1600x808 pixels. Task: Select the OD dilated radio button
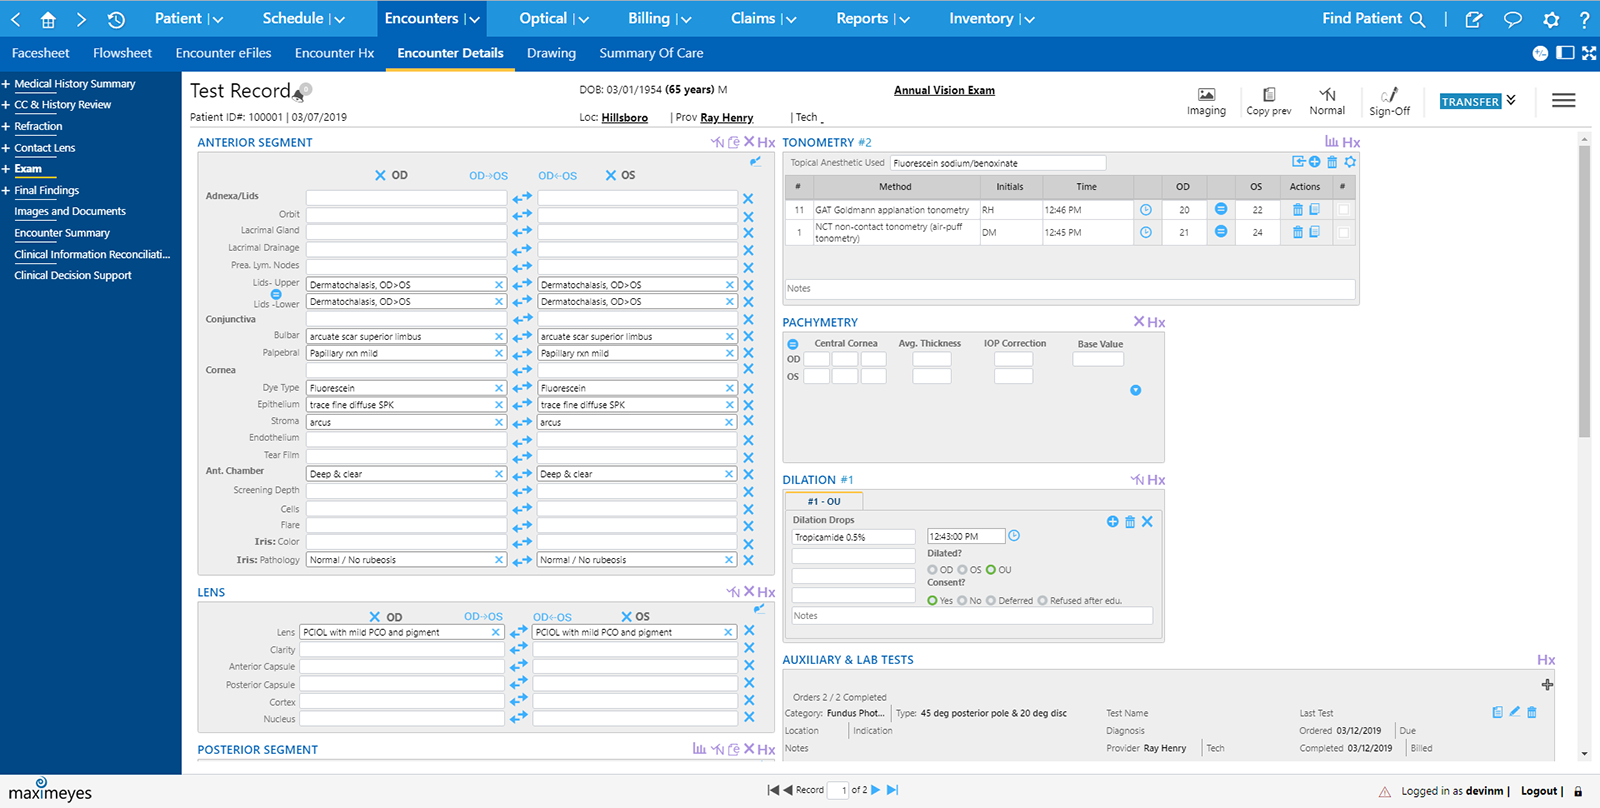pyautogui.click(x=932, y=570)
